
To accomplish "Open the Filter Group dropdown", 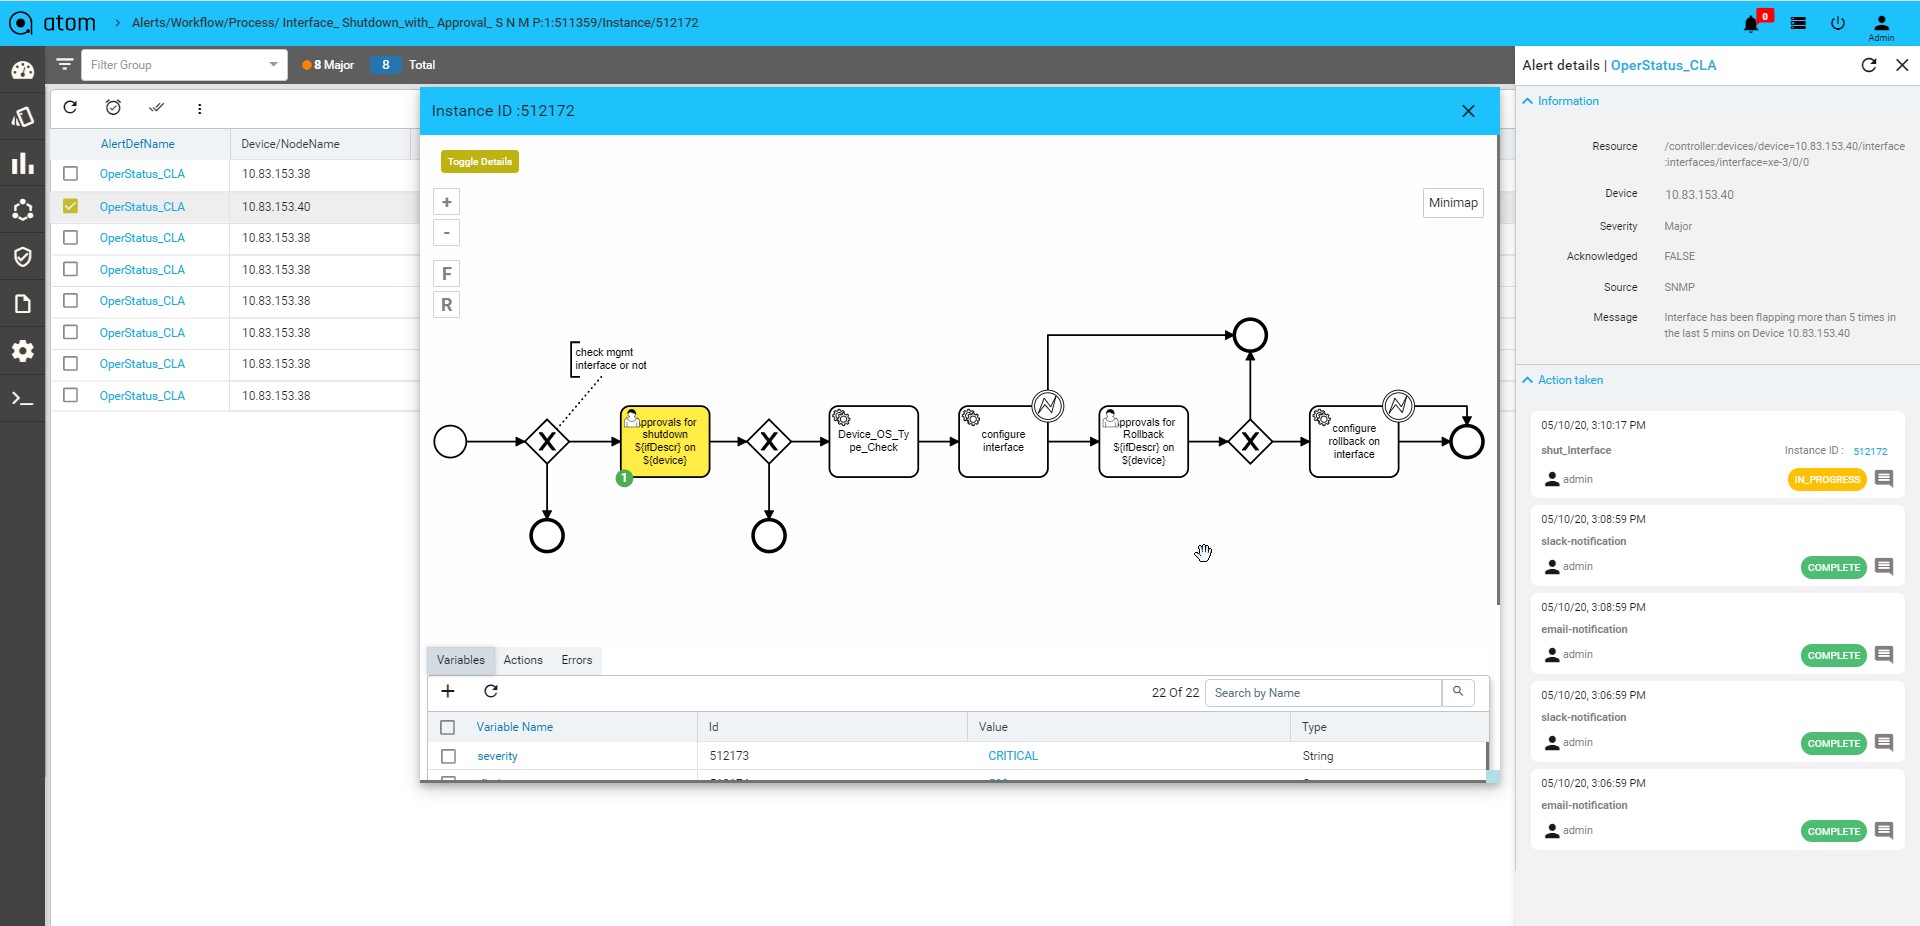I will pyautogui.click(x=184, y=65).
